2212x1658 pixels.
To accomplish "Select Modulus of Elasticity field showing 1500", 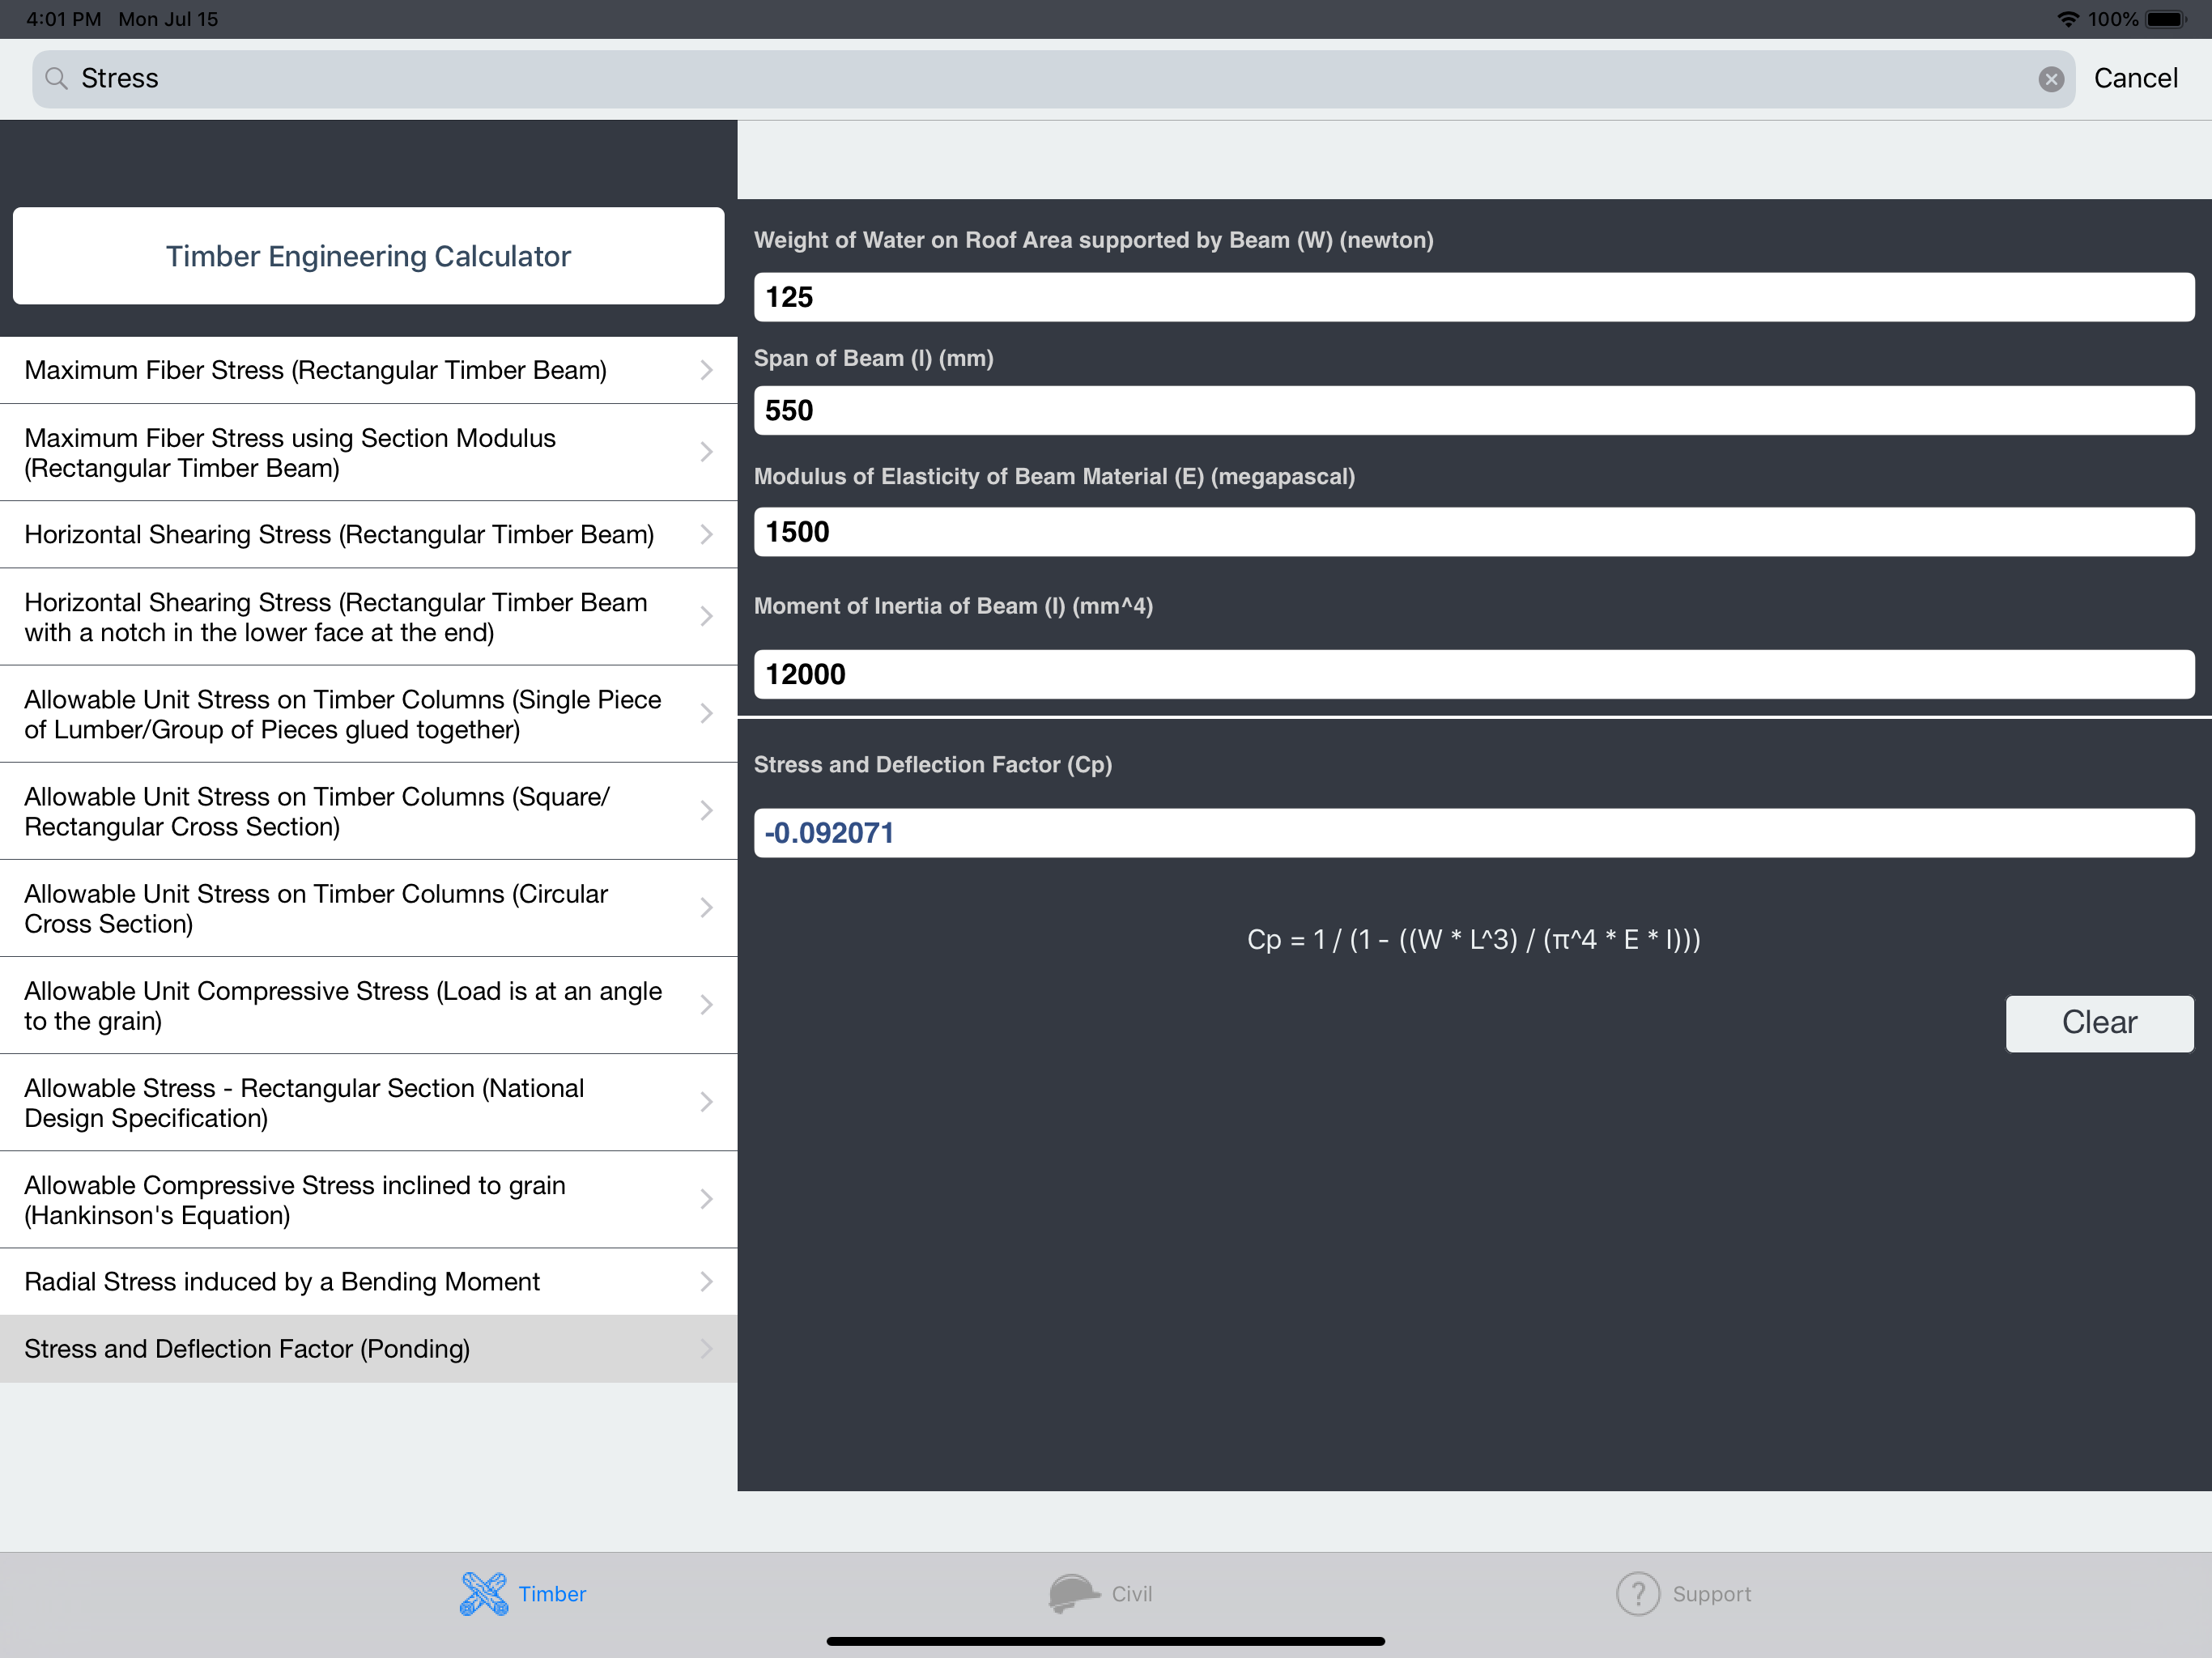I will (x=1473, y=532).
